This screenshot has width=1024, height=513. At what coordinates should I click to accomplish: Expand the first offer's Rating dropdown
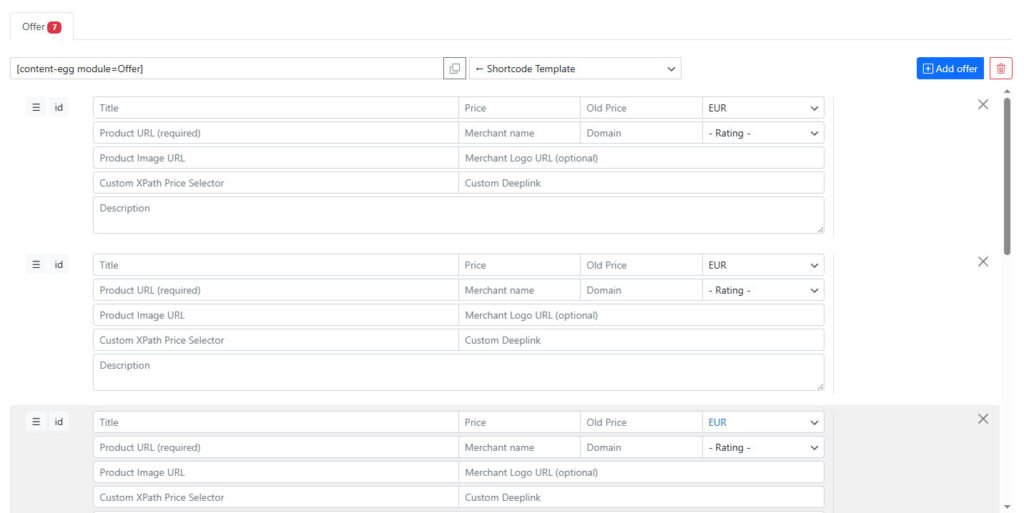(x=763, y=133)
